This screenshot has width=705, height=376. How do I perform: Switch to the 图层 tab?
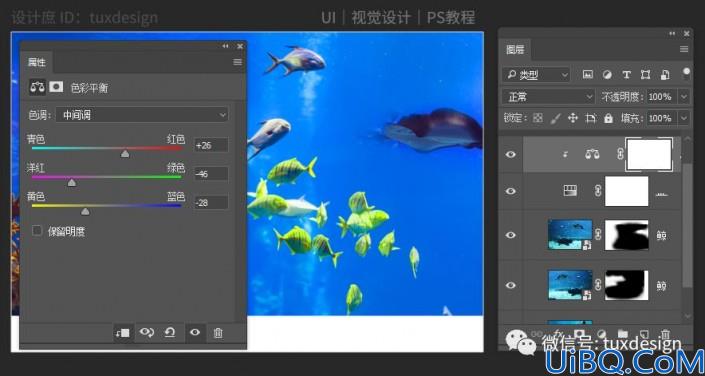pos(515,49)
